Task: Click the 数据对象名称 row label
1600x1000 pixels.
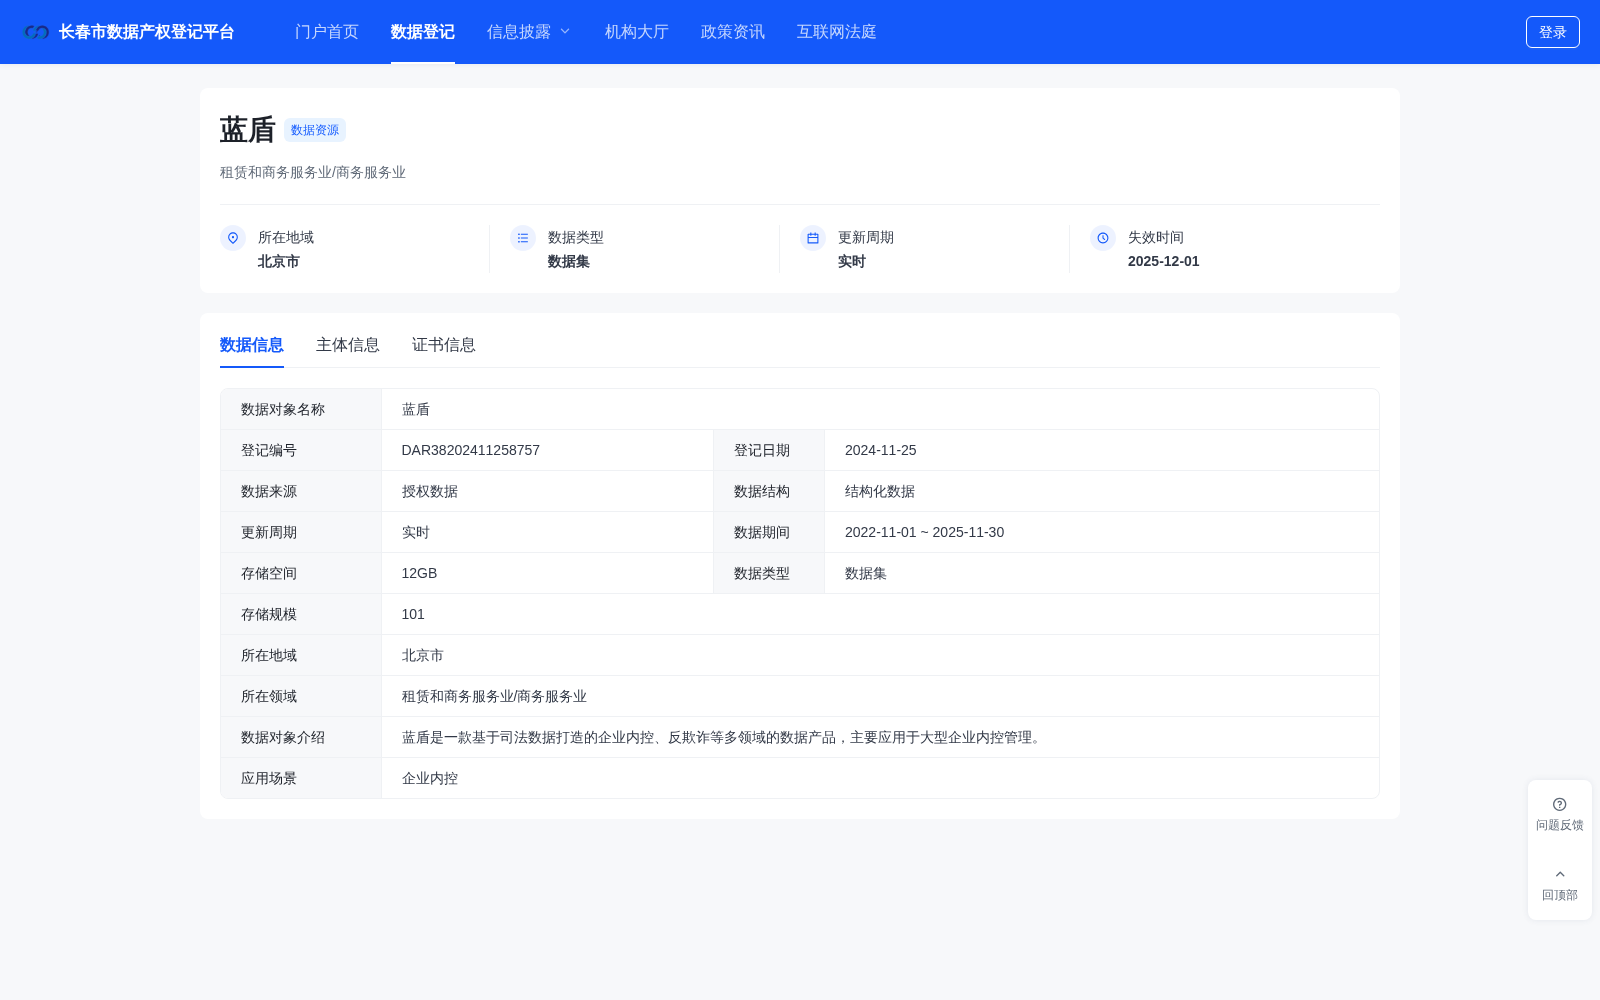Action: pyautogui.click(x=283, y=409)
